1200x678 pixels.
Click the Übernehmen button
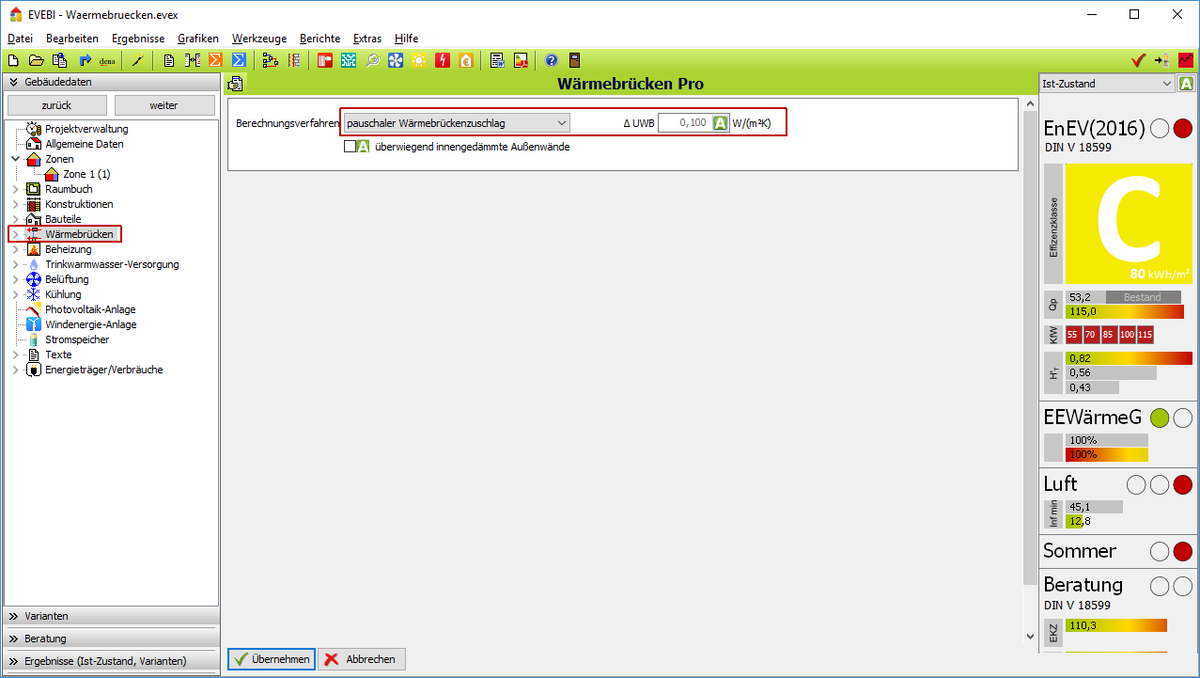(271, 659)
